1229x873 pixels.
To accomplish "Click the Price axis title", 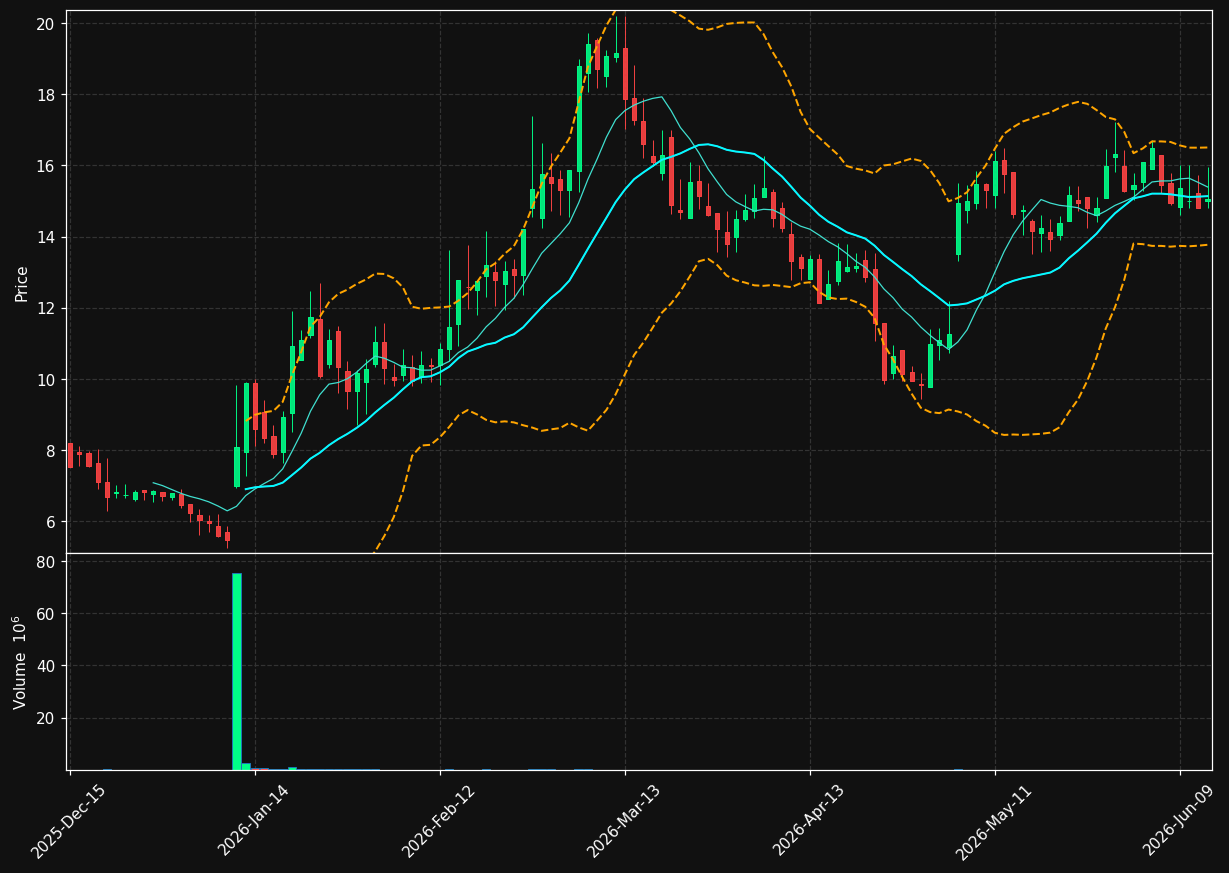I will point(22,283).
